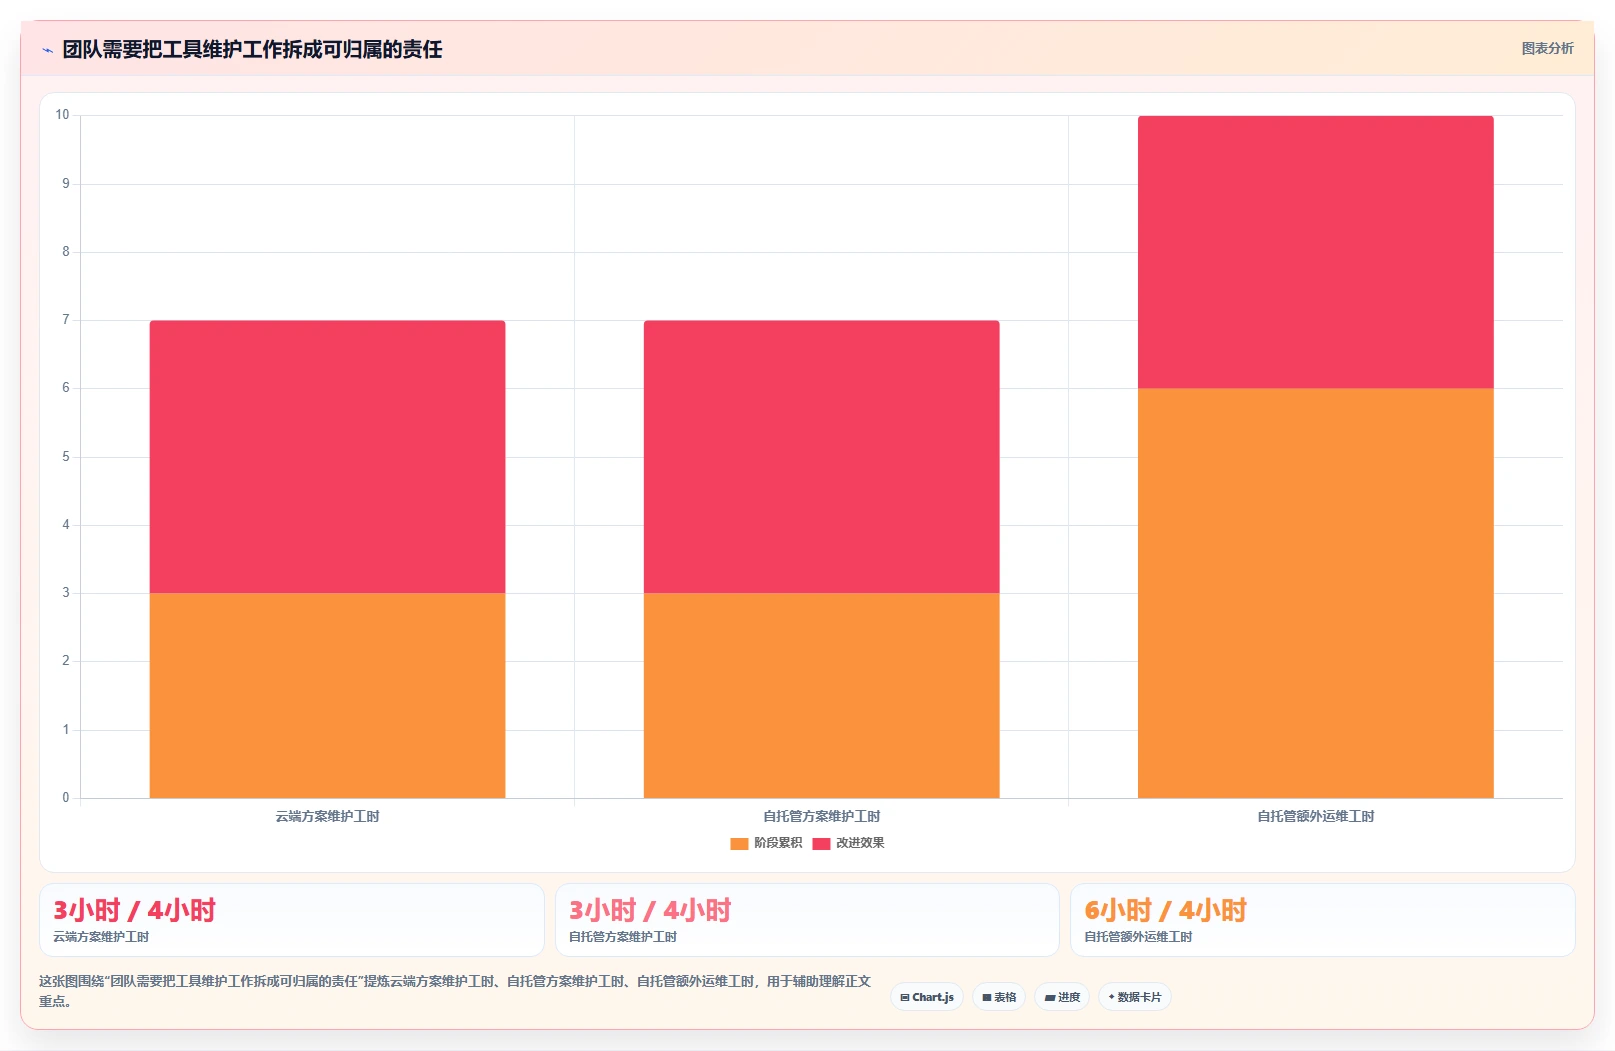Click the orange 6小时 / 4小时 card value

pyautogui.click(x=1165, y=910)
